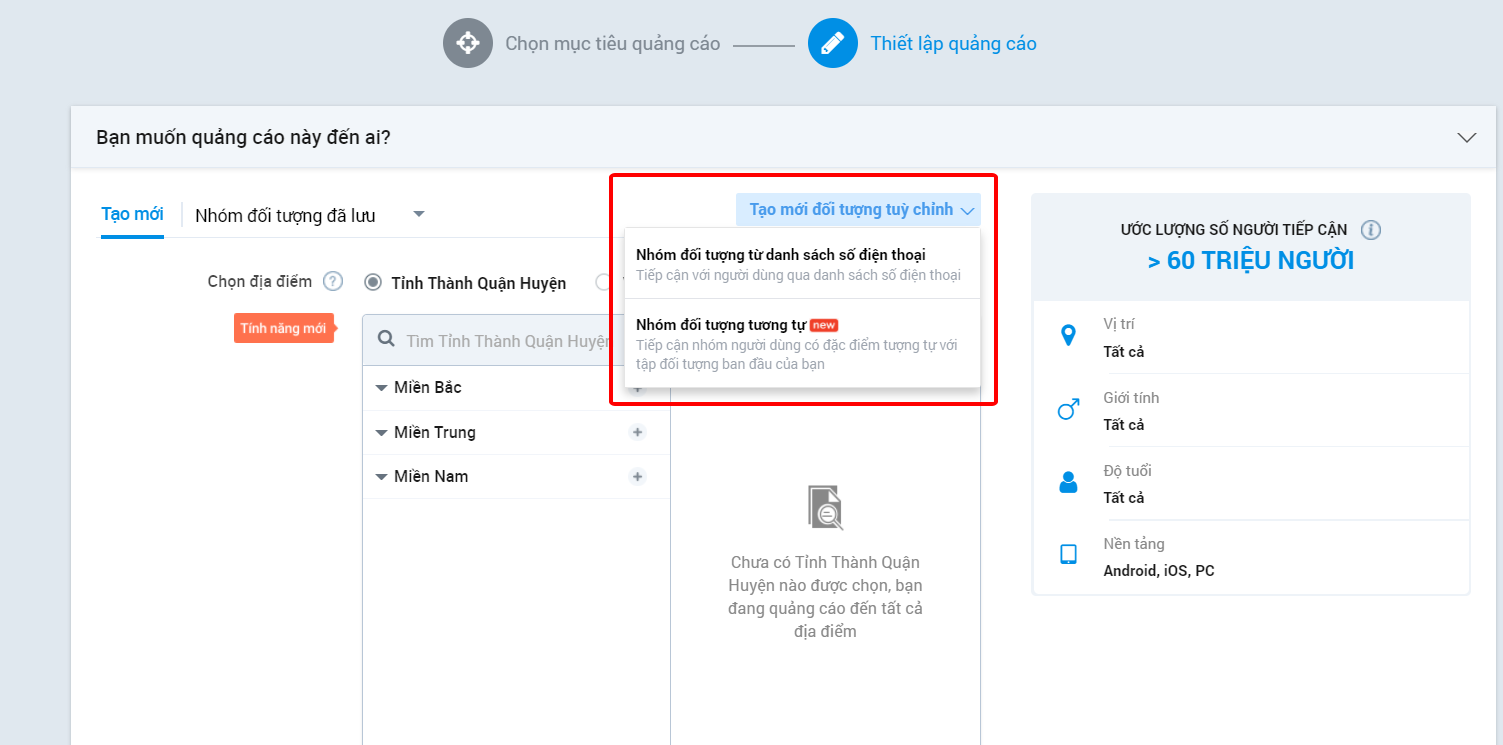
Task: Click the person icon for Độ tuổi
Action: [x=1068, y=483]
